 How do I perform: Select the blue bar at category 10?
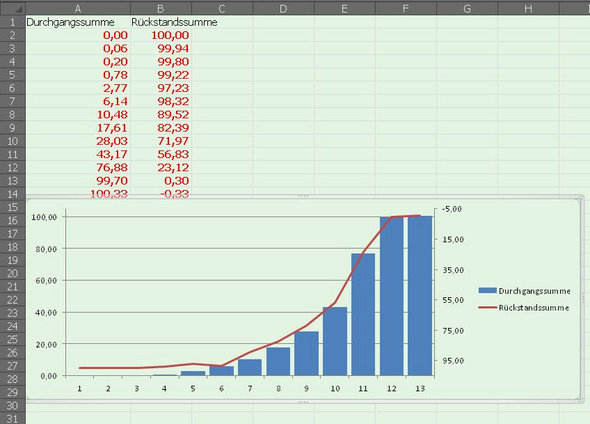335,341
